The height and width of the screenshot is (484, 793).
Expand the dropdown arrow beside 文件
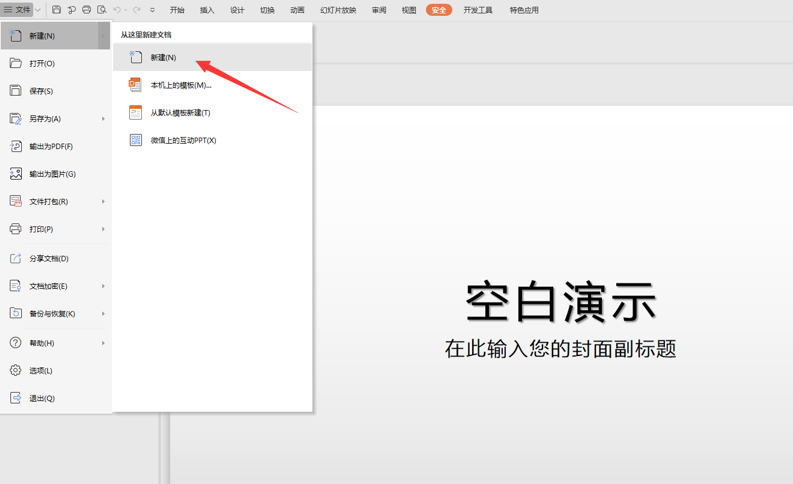click(38, 10)
